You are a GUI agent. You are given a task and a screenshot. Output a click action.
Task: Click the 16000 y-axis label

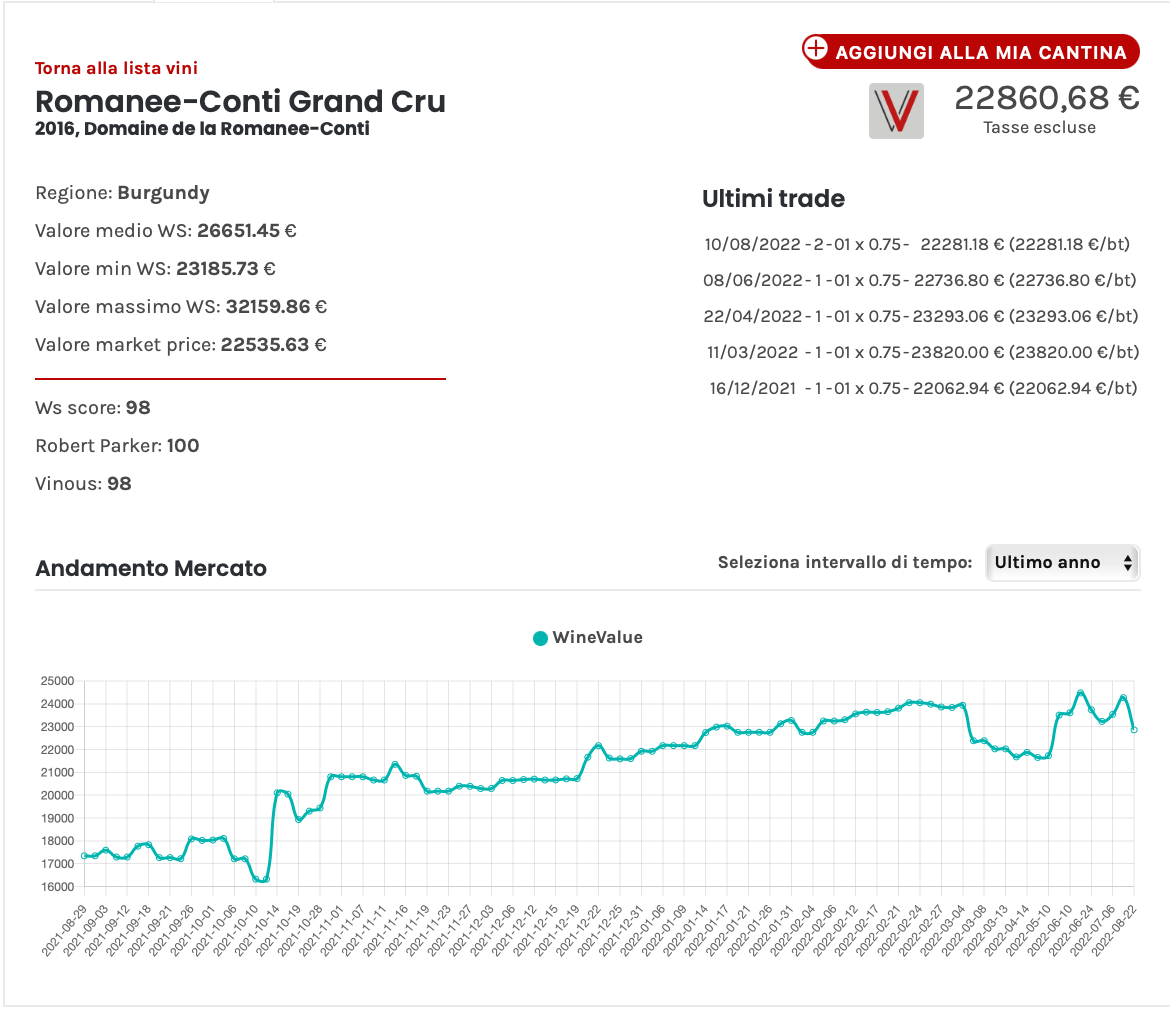(57, 887)
